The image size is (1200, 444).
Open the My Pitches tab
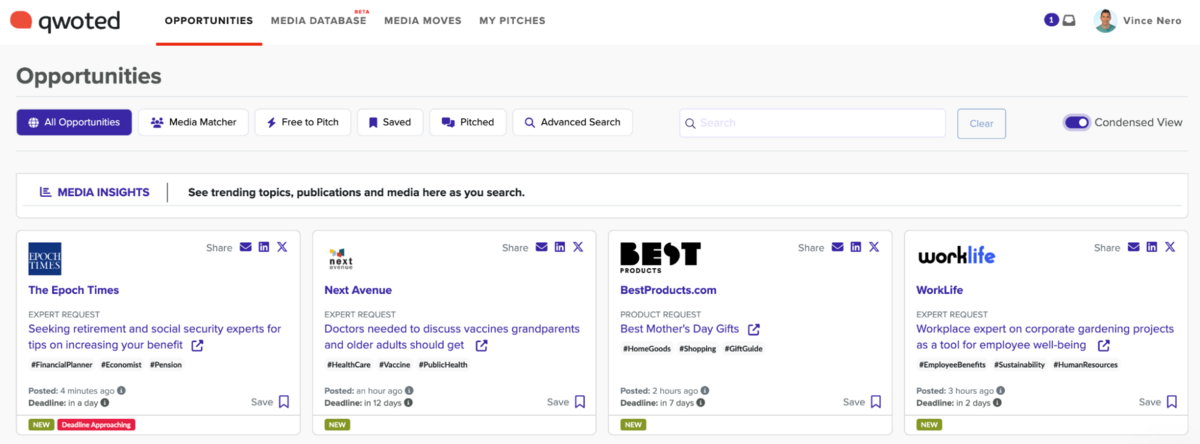coord(512,20)
